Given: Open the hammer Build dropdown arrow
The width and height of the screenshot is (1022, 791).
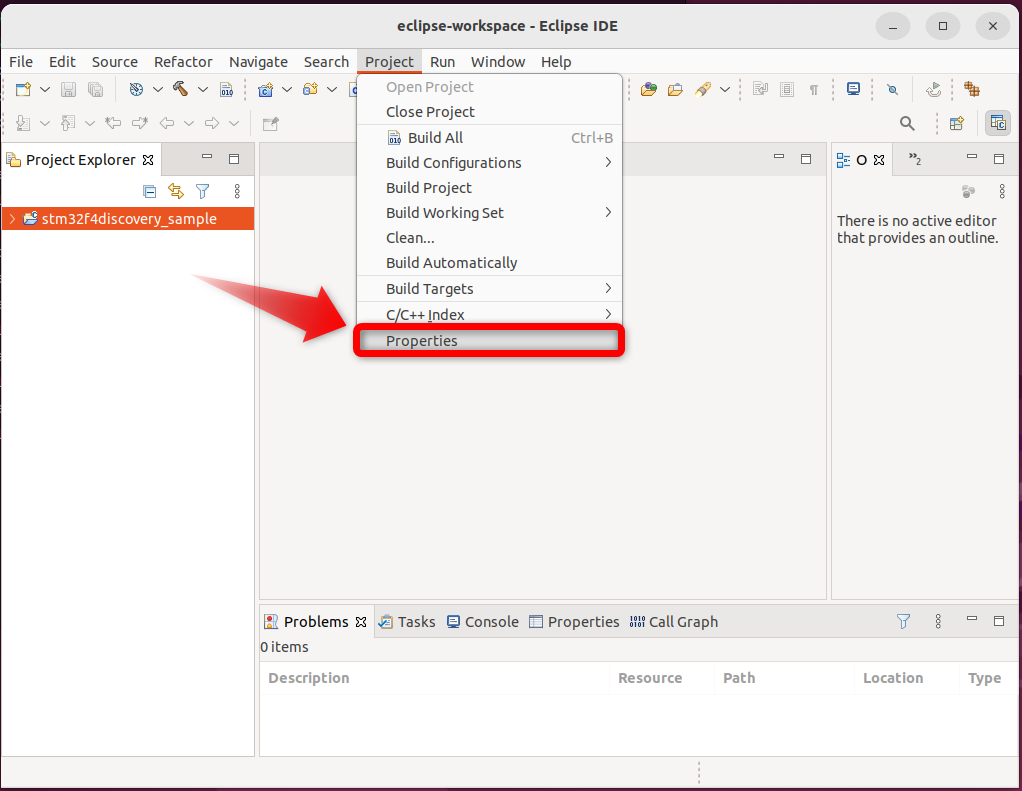Looking at the screenshot, I should point(203,89).
